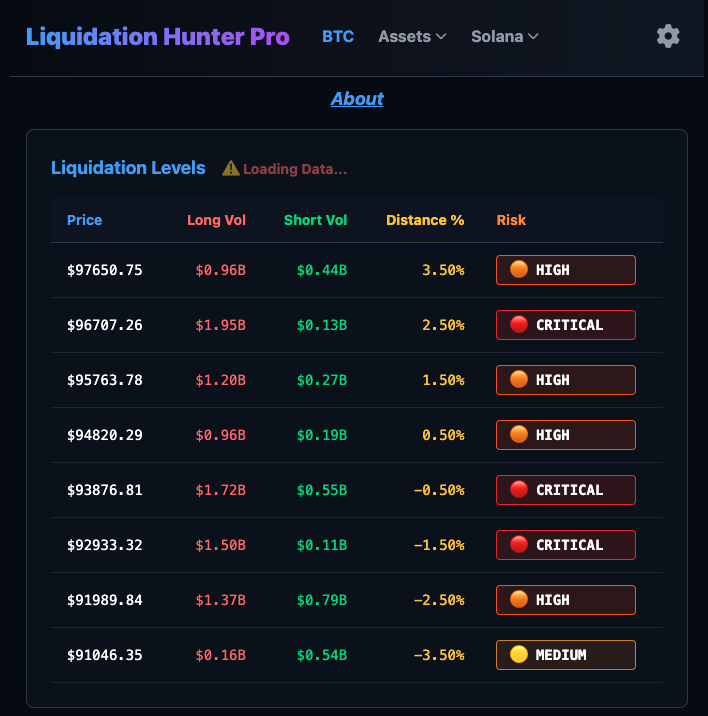Click the HIGH risk badge for $95763.78
This screenshot has height=716, width=708.
click(x=566, y=380)
